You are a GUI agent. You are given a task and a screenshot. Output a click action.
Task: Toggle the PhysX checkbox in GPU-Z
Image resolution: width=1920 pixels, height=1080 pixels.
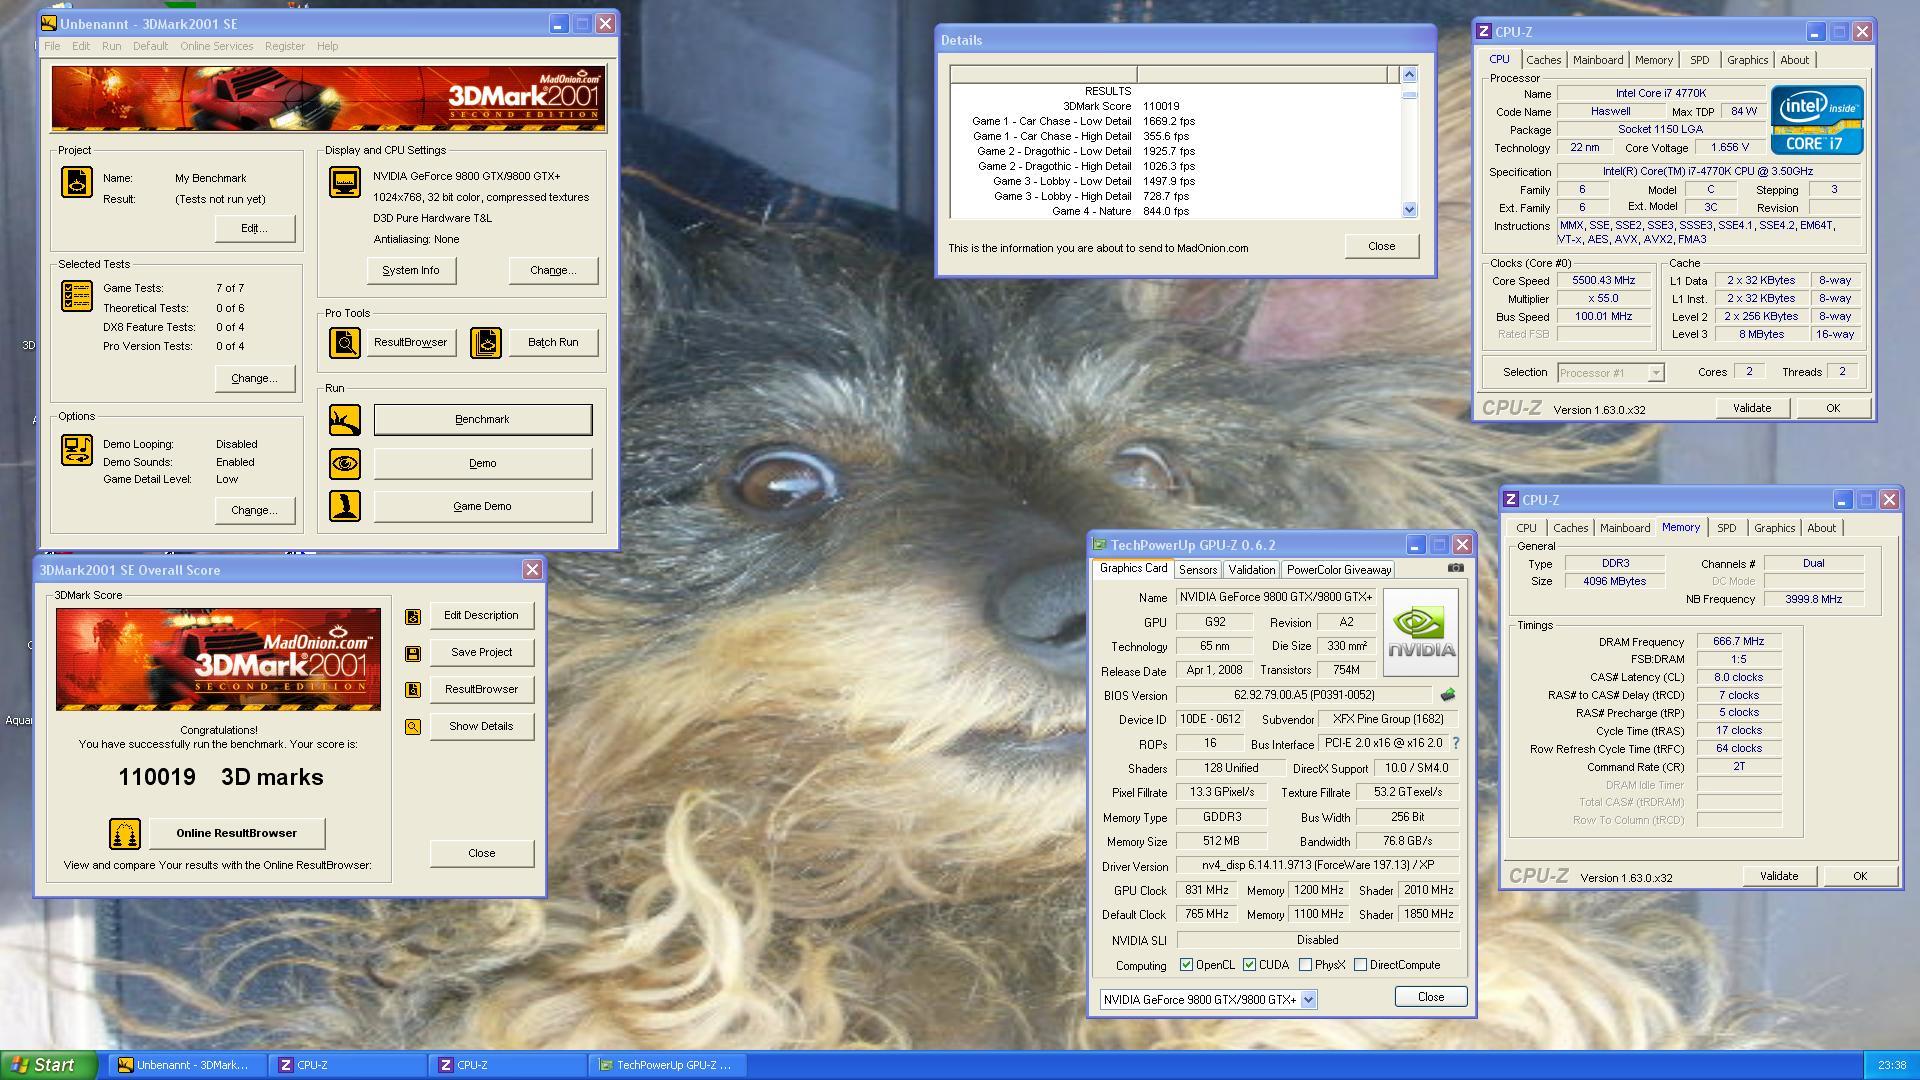tap(1305, 965)
